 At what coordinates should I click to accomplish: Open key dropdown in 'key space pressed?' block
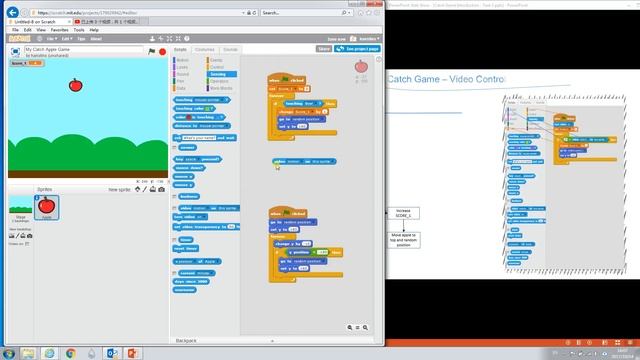click(198, 159)
